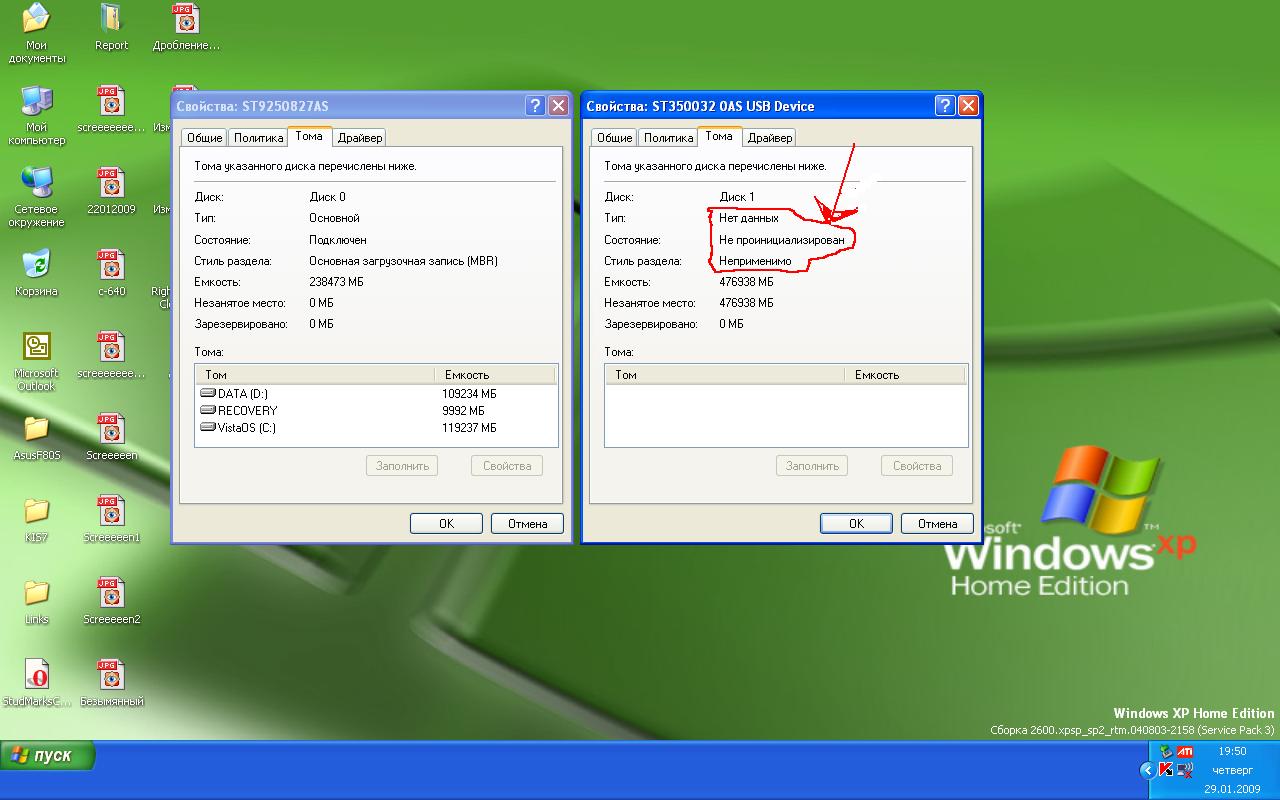Click the 119237 МБ capacity value

click(x=469, y=428)
